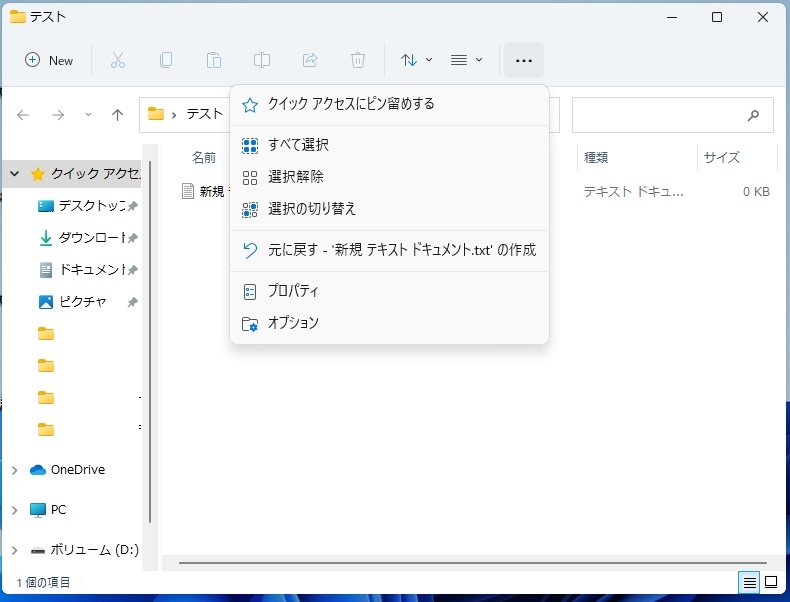The height and width of the screenshot is (602, 790).
Task: Click the Paste clipboard icon
Action: (x=214, y=60)
